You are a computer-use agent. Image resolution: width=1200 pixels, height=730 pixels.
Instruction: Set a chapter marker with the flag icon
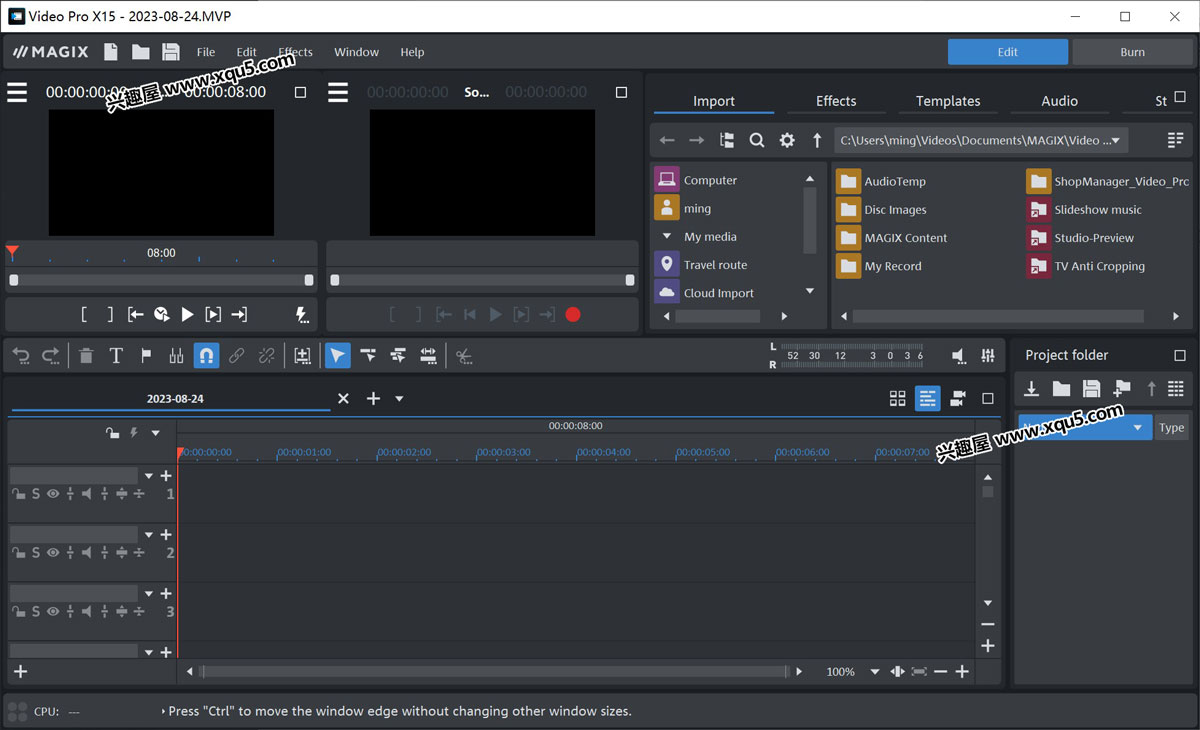point(146,355)
